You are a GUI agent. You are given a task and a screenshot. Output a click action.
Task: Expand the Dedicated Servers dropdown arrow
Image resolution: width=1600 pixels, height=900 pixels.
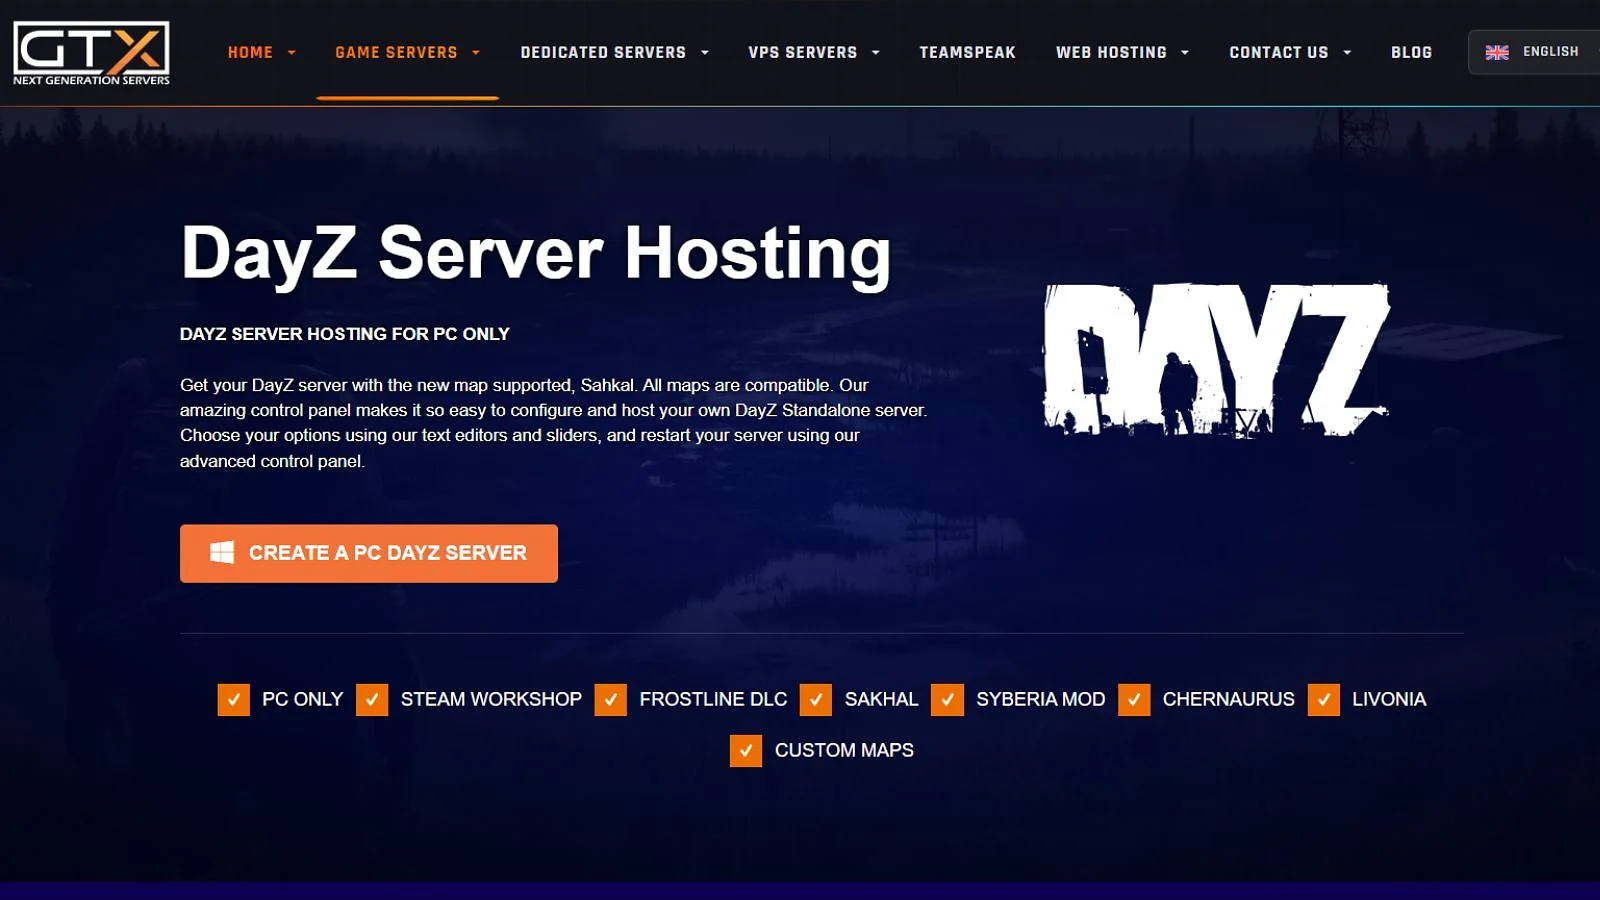tap(705, 53)
